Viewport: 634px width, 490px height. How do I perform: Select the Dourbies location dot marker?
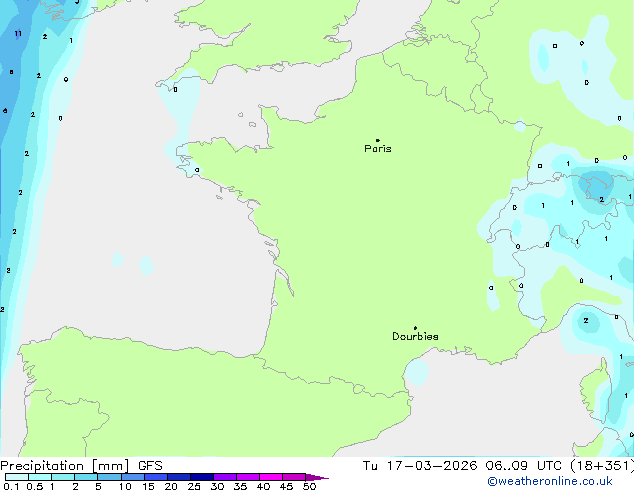point(415,328)
